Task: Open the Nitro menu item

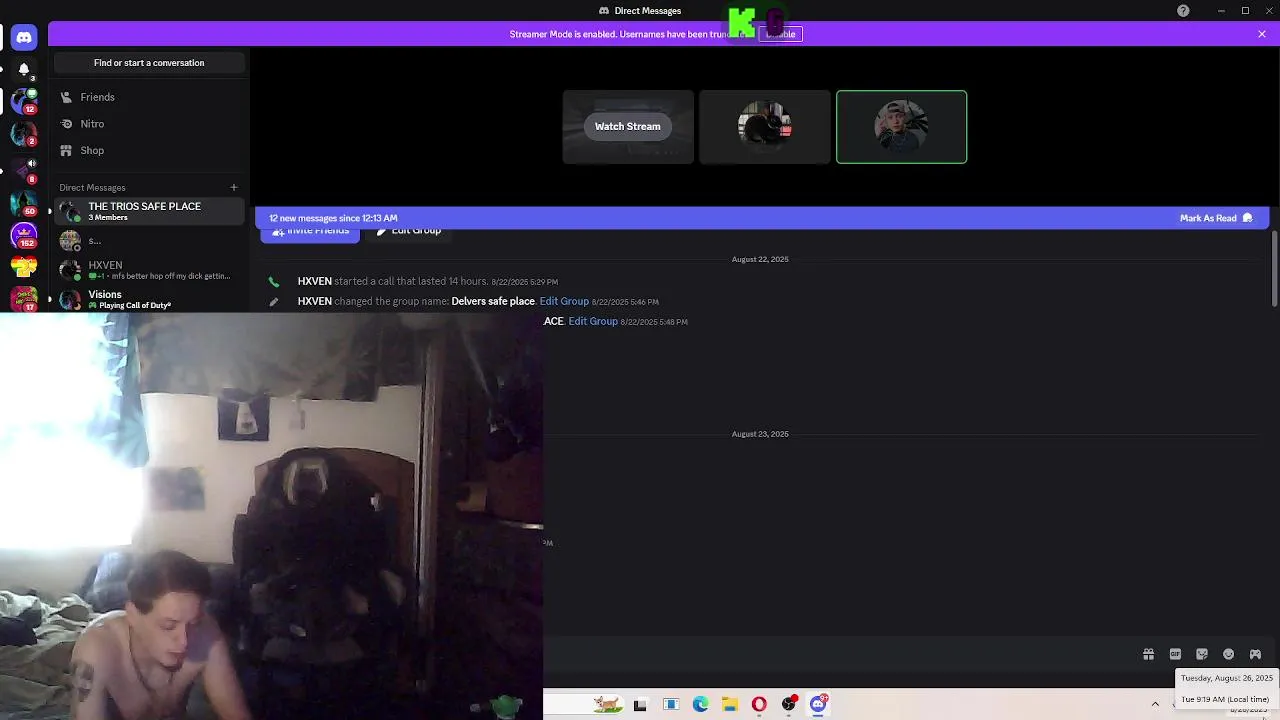Action: 149,124
